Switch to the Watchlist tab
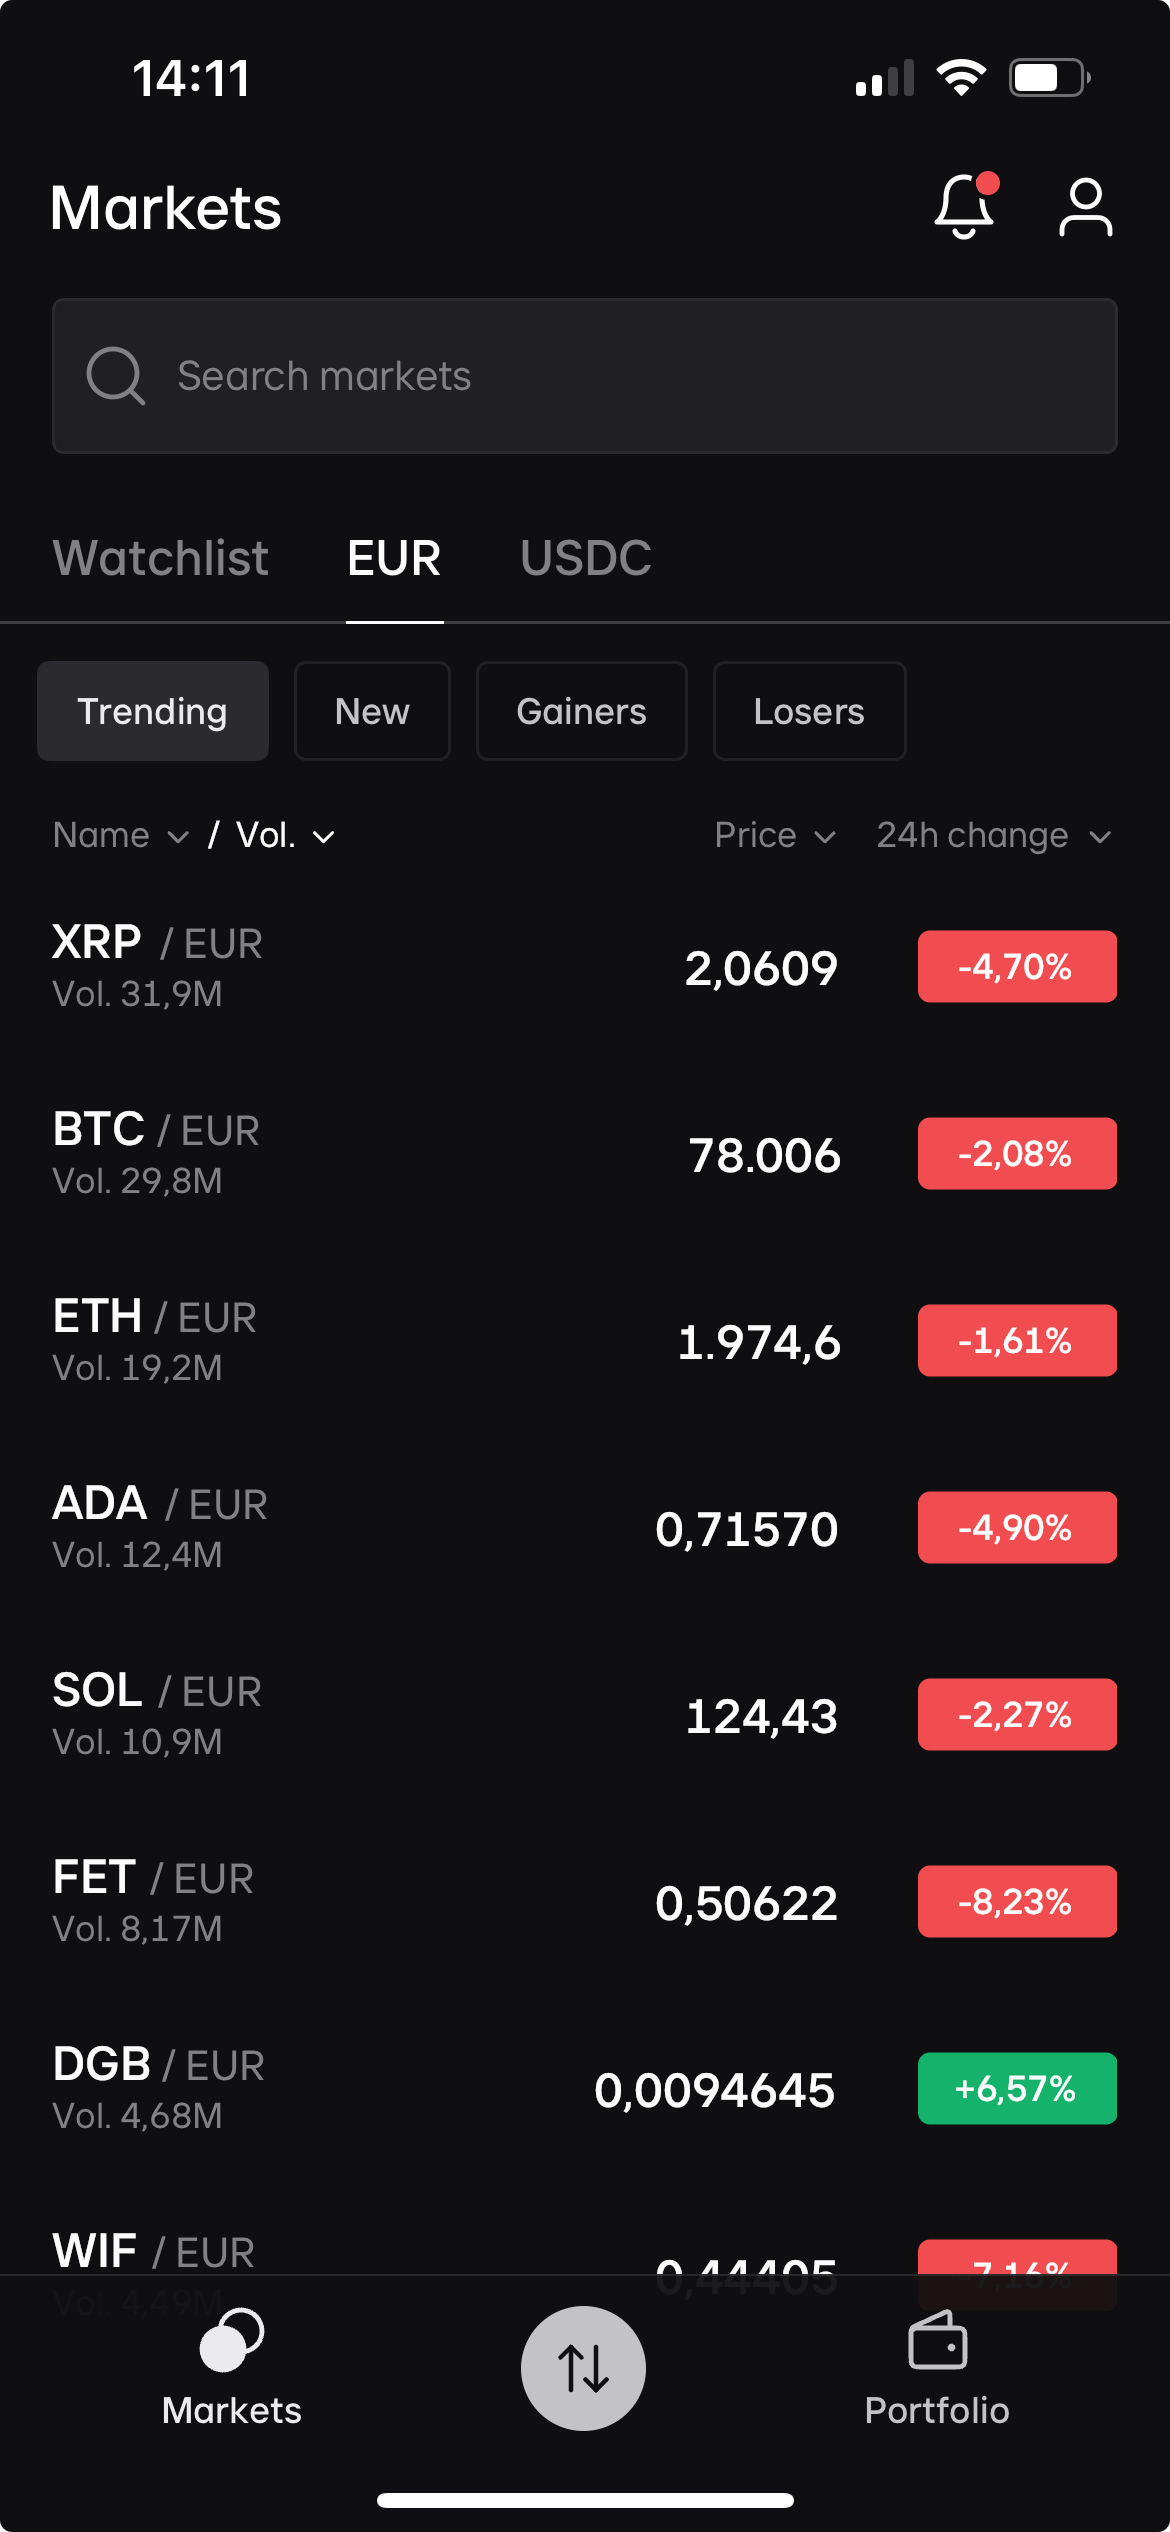1170x2532 pixels. point(161,558)
